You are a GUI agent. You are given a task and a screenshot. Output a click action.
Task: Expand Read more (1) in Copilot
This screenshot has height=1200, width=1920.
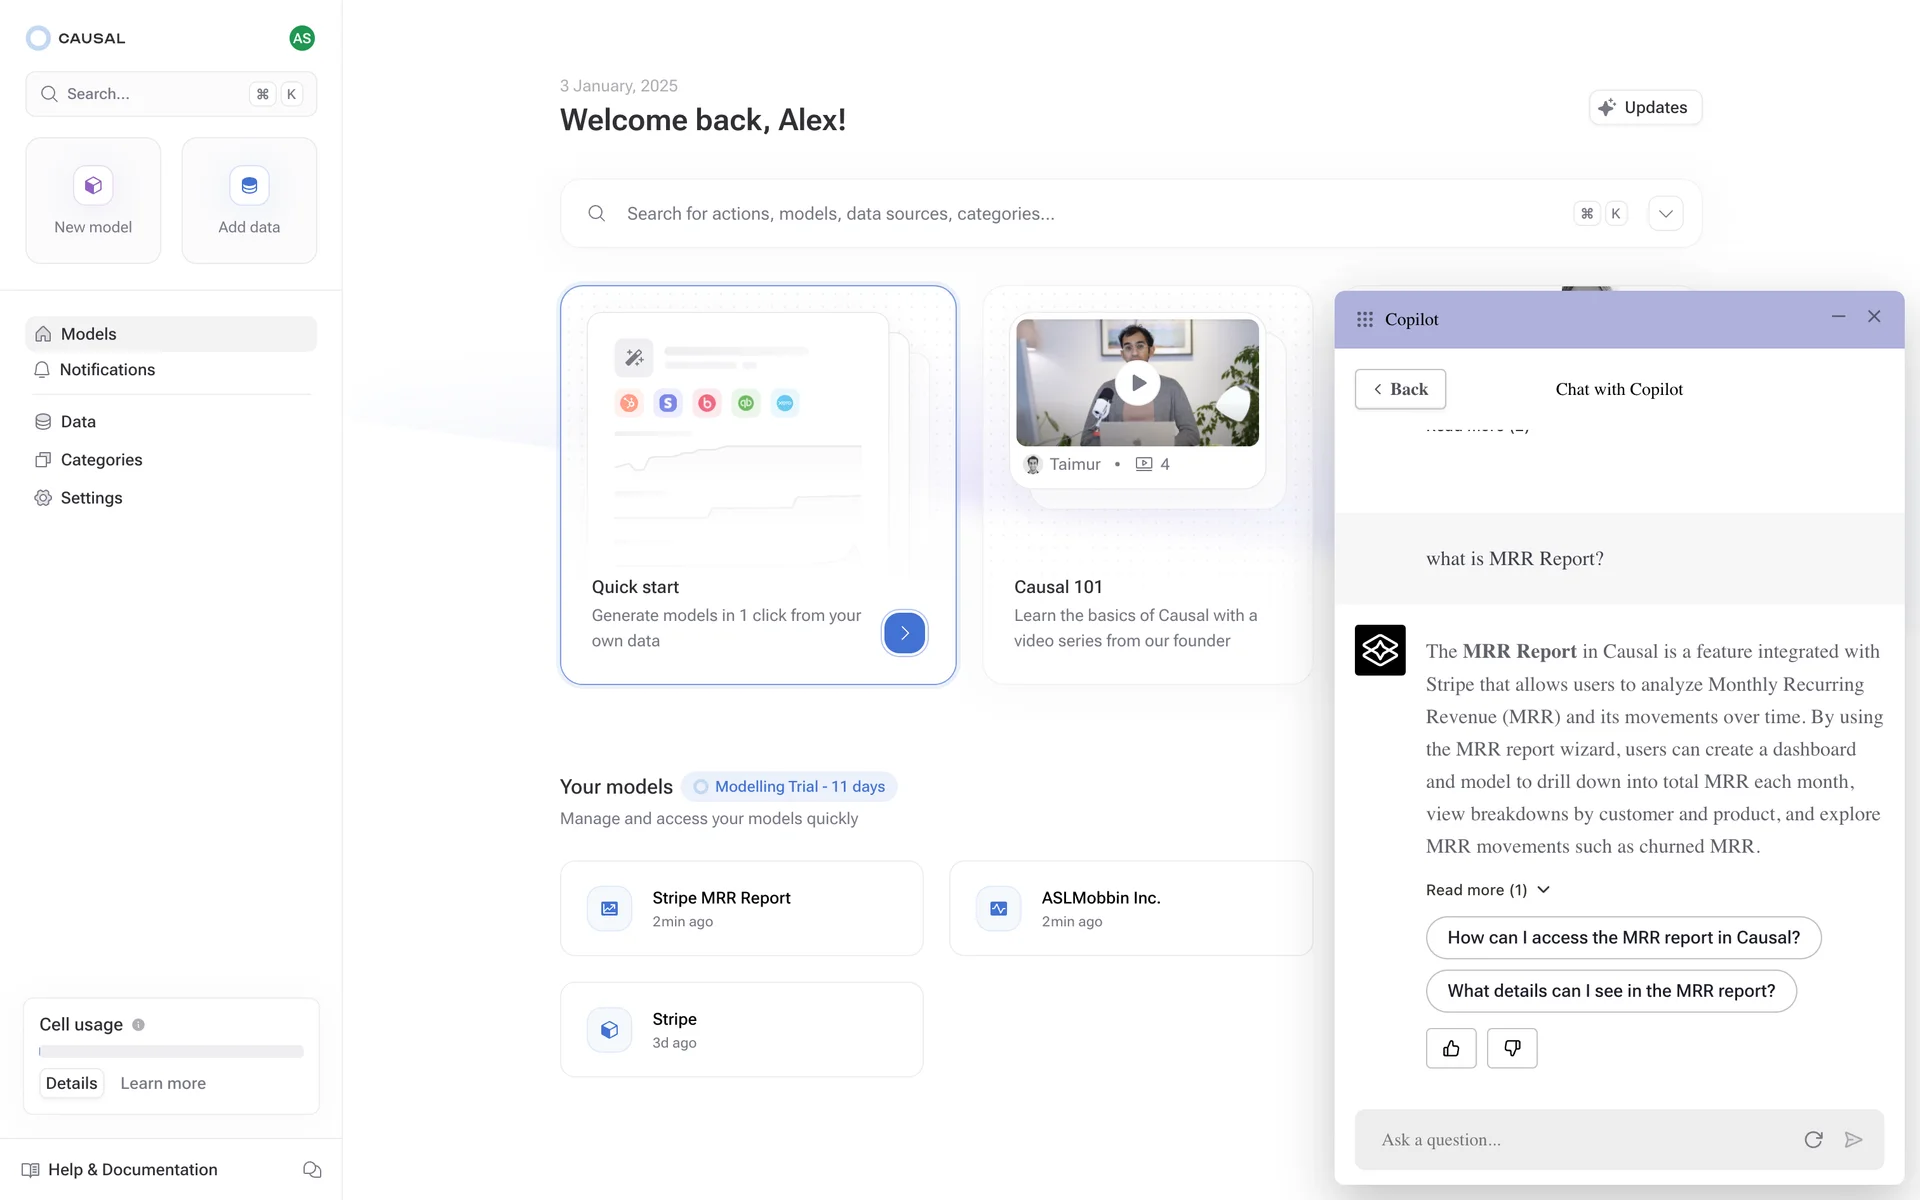click(x=1487, y=890)
